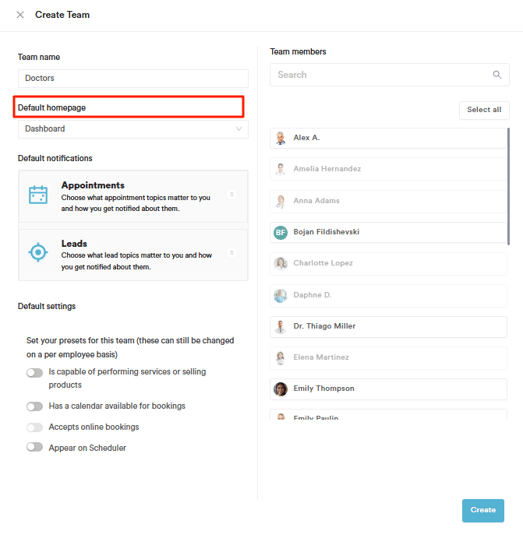Select Bojan Fildishevski's BF avatar
Image resolution: width=523 pixels, height=538 pixels.
click(x=280, y=232)
